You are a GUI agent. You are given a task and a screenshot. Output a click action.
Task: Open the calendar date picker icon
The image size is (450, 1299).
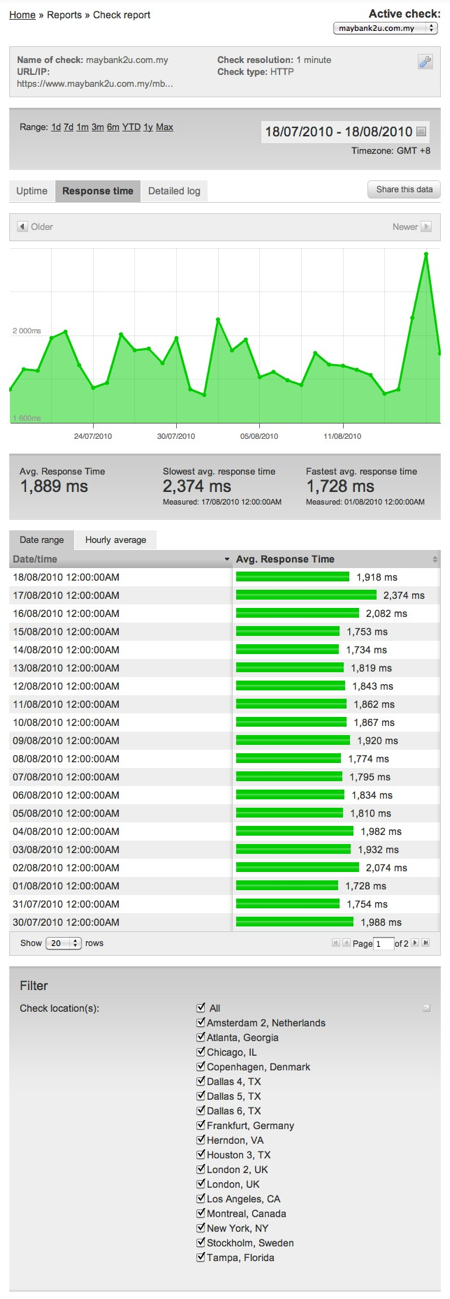(421, 131)
